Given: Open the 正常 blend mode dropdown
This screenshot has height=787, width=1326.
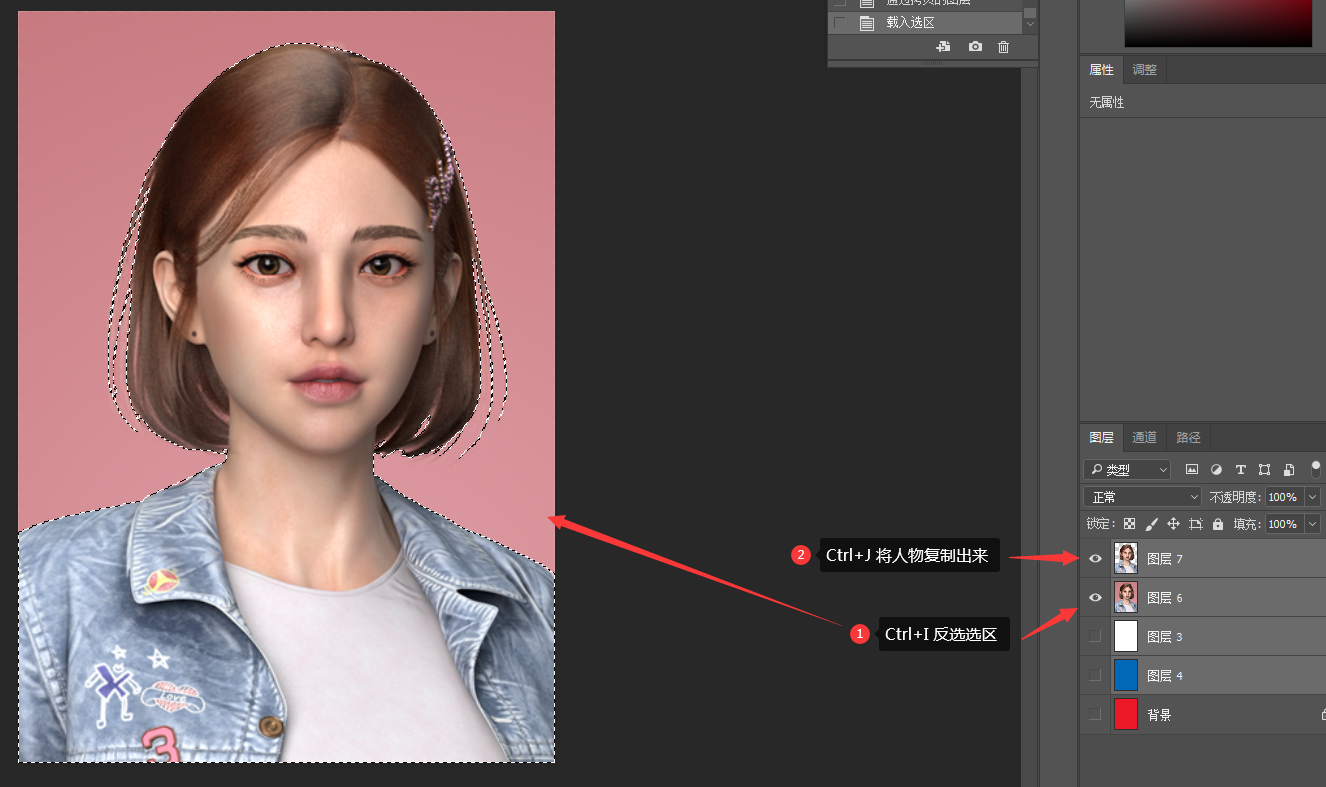Looking at the screenshot, I should pyautogui.click(x=1142, y=497).
